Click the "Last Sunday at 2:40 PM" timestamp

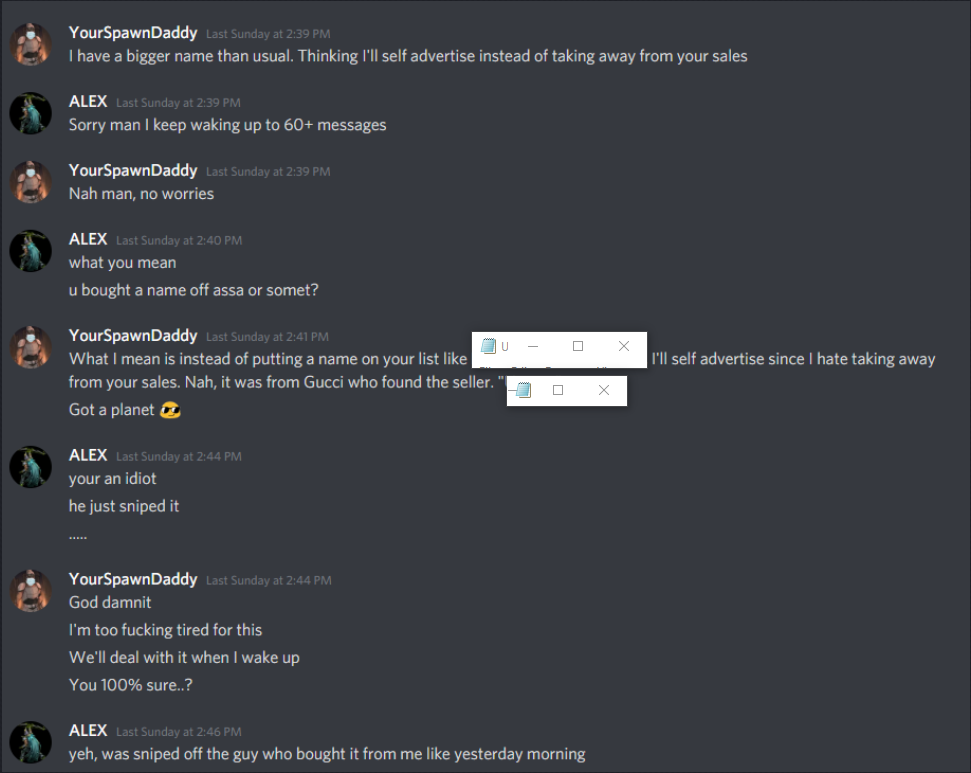click(x=179, y=240)
